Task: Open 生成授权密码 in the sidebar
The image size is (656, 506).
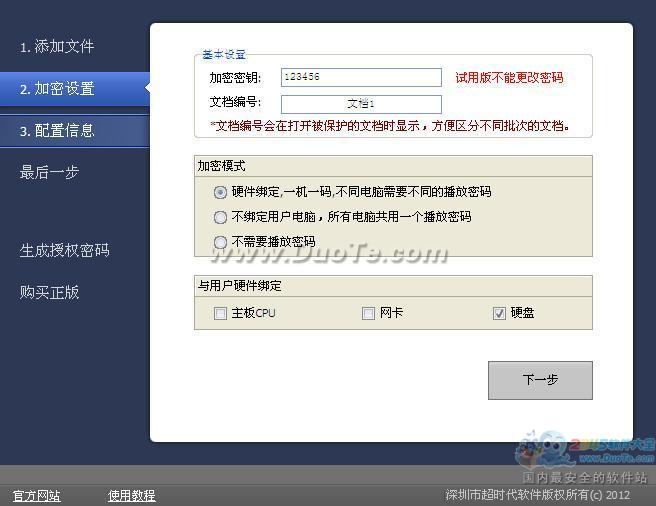Action: (x=64, y=250)
